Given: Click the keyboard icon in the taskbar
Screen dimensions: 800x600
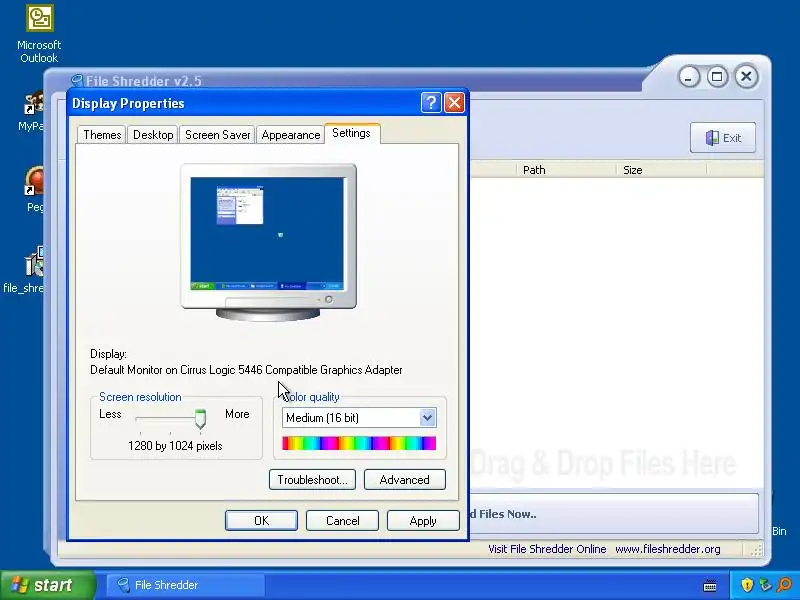Looking at the screenshot, I should [x=710, y=586].
